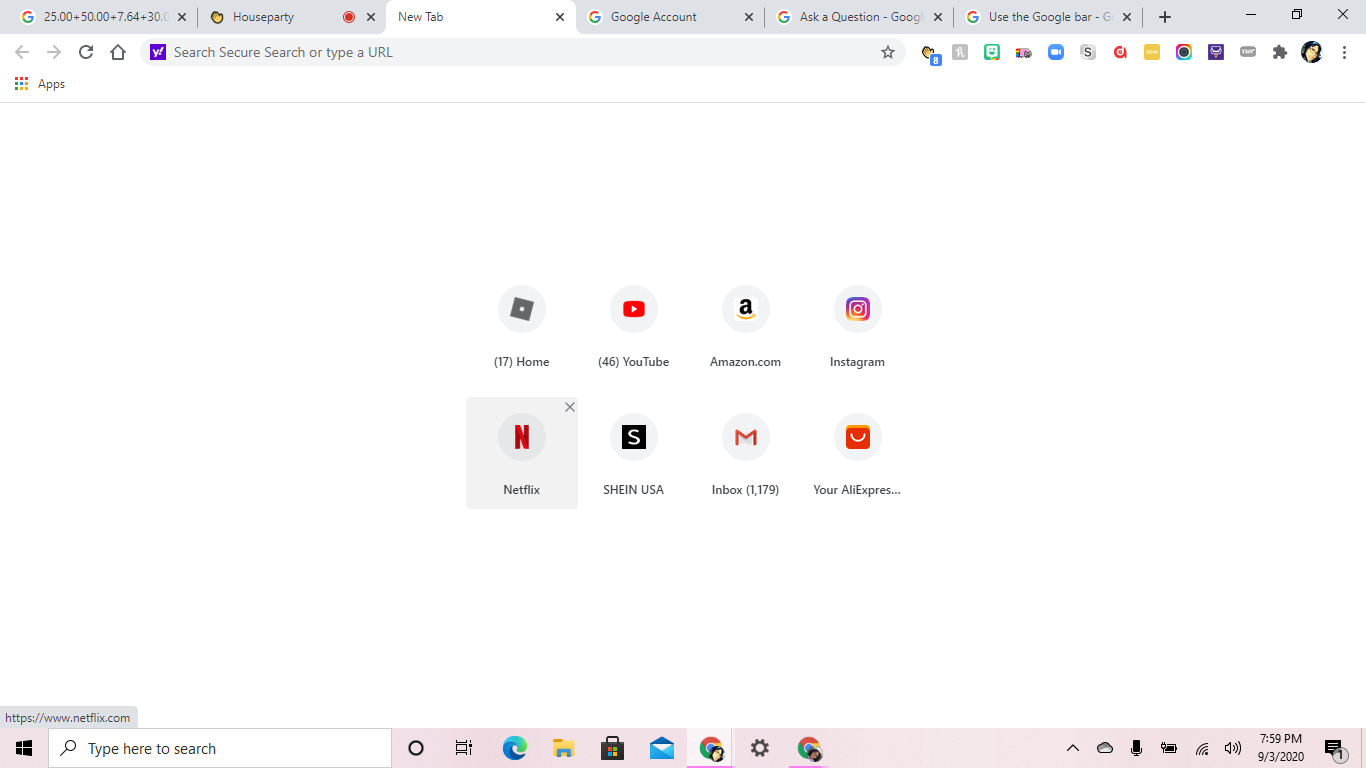Close the Houseparty tab
This screenshot has height=768, width=1366.
[371, 17]
